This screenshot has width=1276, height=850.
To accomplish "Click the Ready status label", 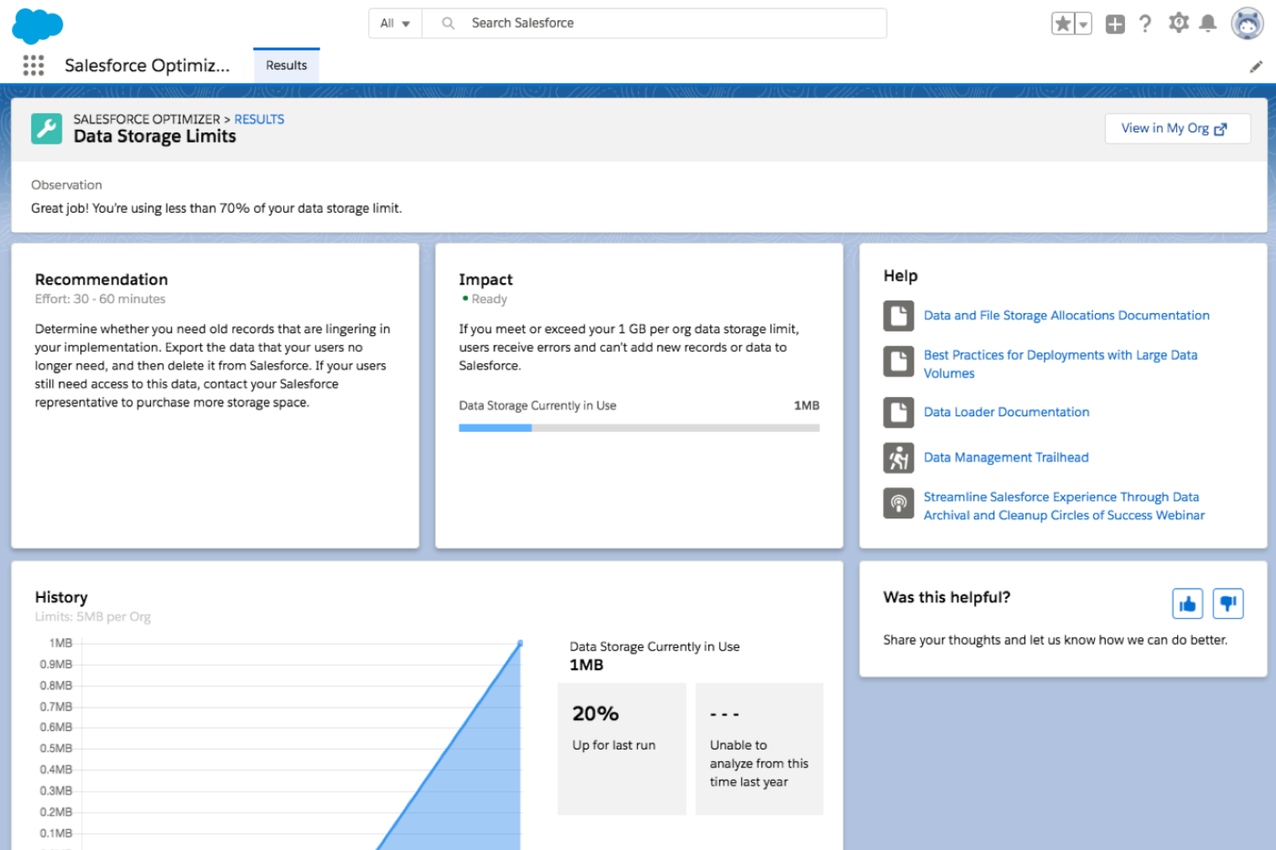I will coord(489,299).
